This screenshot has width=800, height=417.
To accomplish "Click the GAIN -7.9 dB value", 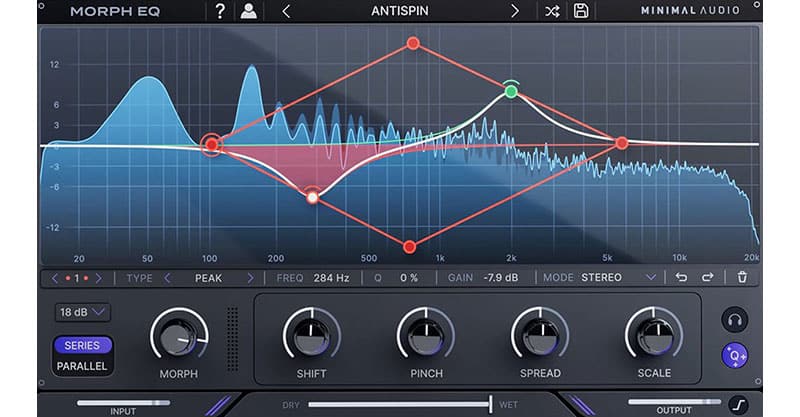I will tap(501, 278).
